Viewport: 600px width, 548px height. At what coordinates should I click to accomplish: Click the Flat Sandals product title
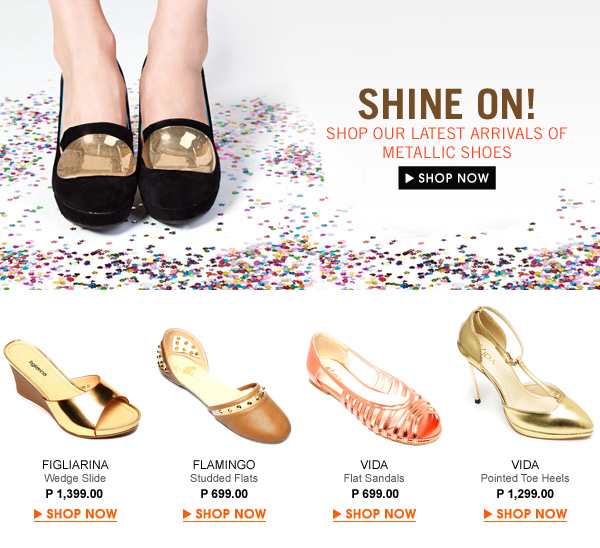coord(374,478)
